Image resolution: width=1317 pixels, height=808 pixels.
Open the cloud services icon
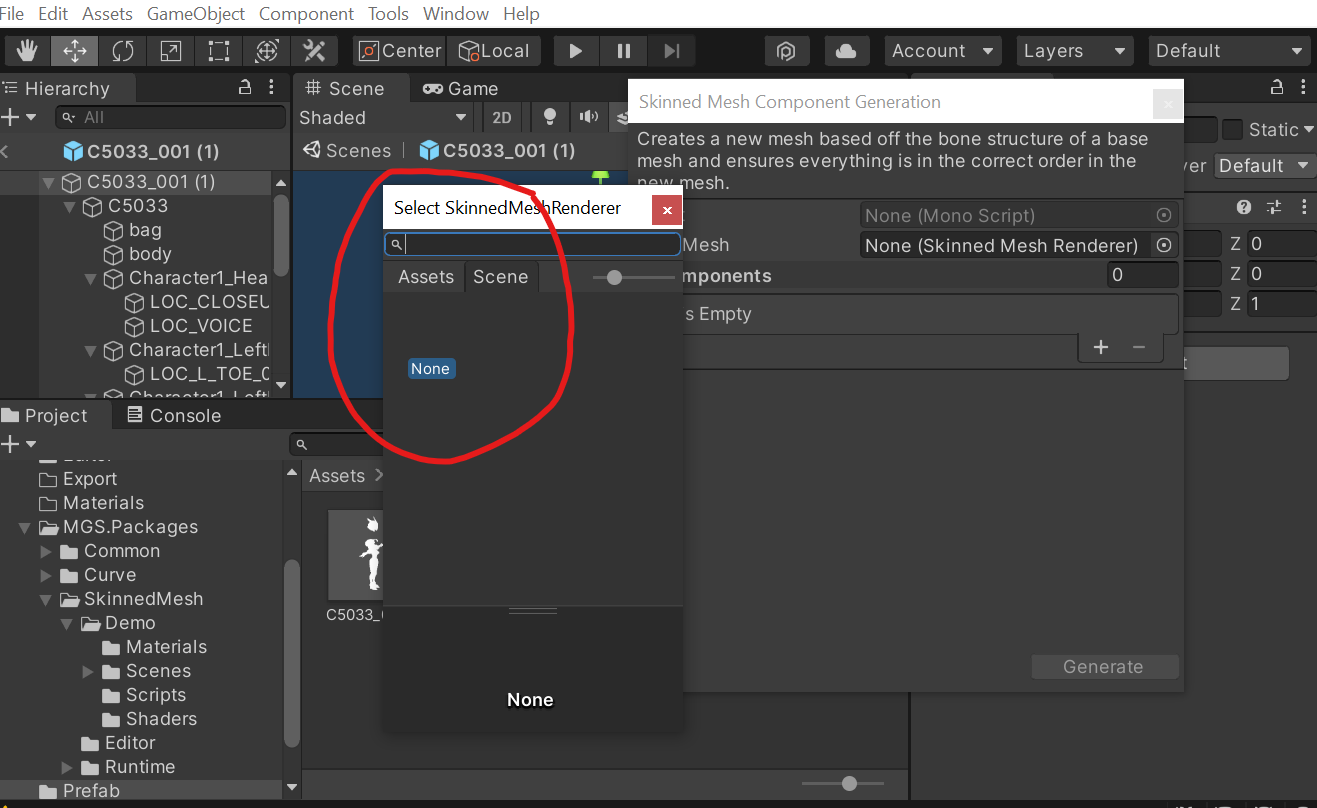tap(846, 51)
